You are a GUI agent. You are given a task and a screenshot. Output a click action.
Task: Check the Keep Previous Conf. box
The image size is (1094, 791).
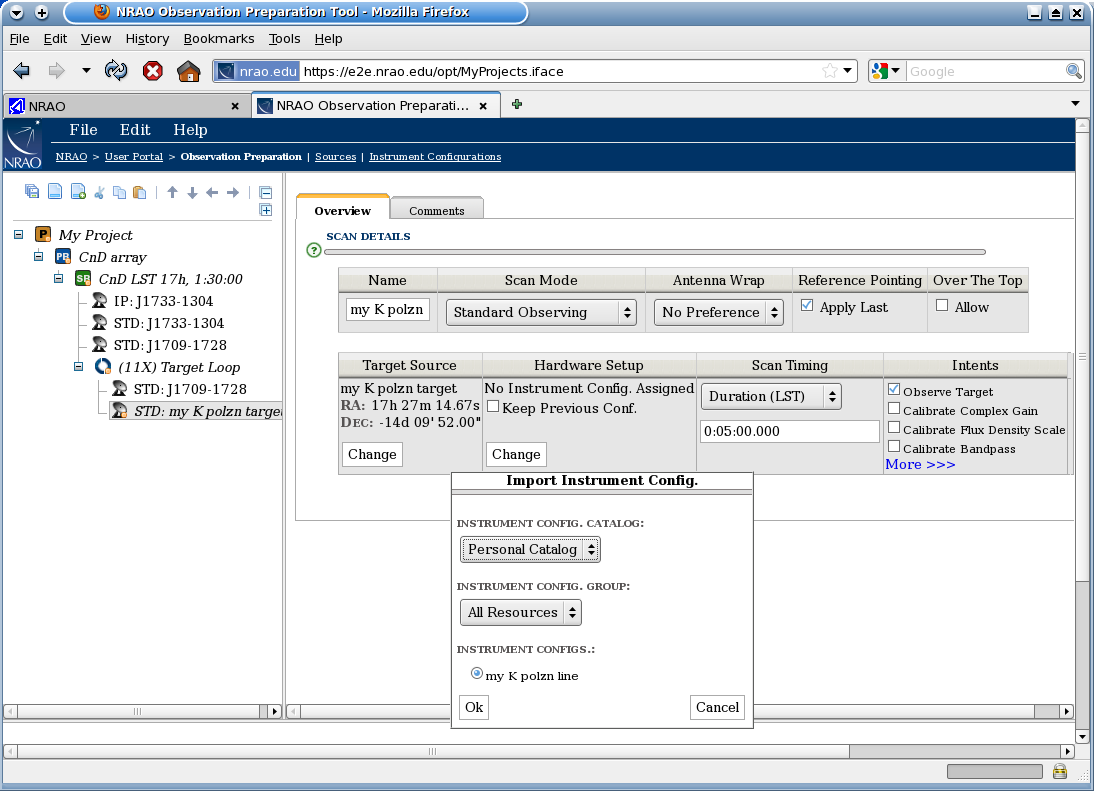pos(493,405)
